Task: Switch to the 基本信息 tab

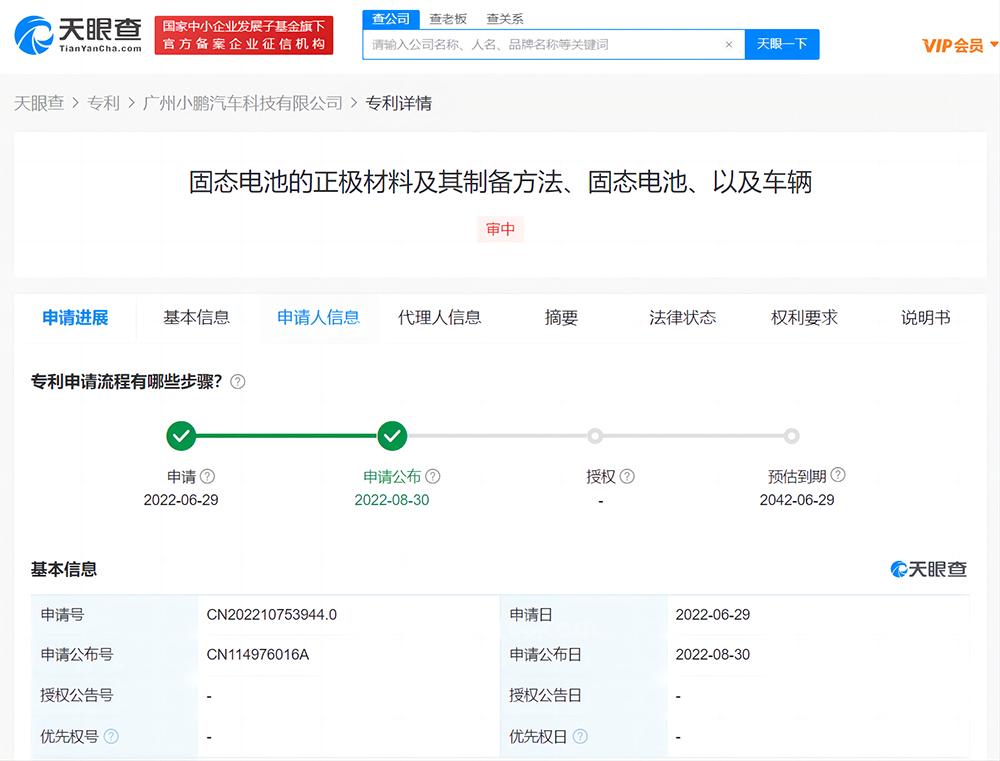Action: point(196,318)
